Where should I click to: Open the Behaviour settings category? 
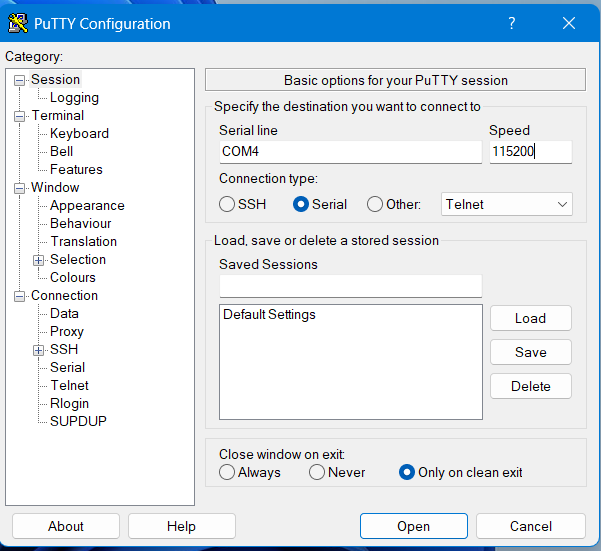tap(80, 223)
